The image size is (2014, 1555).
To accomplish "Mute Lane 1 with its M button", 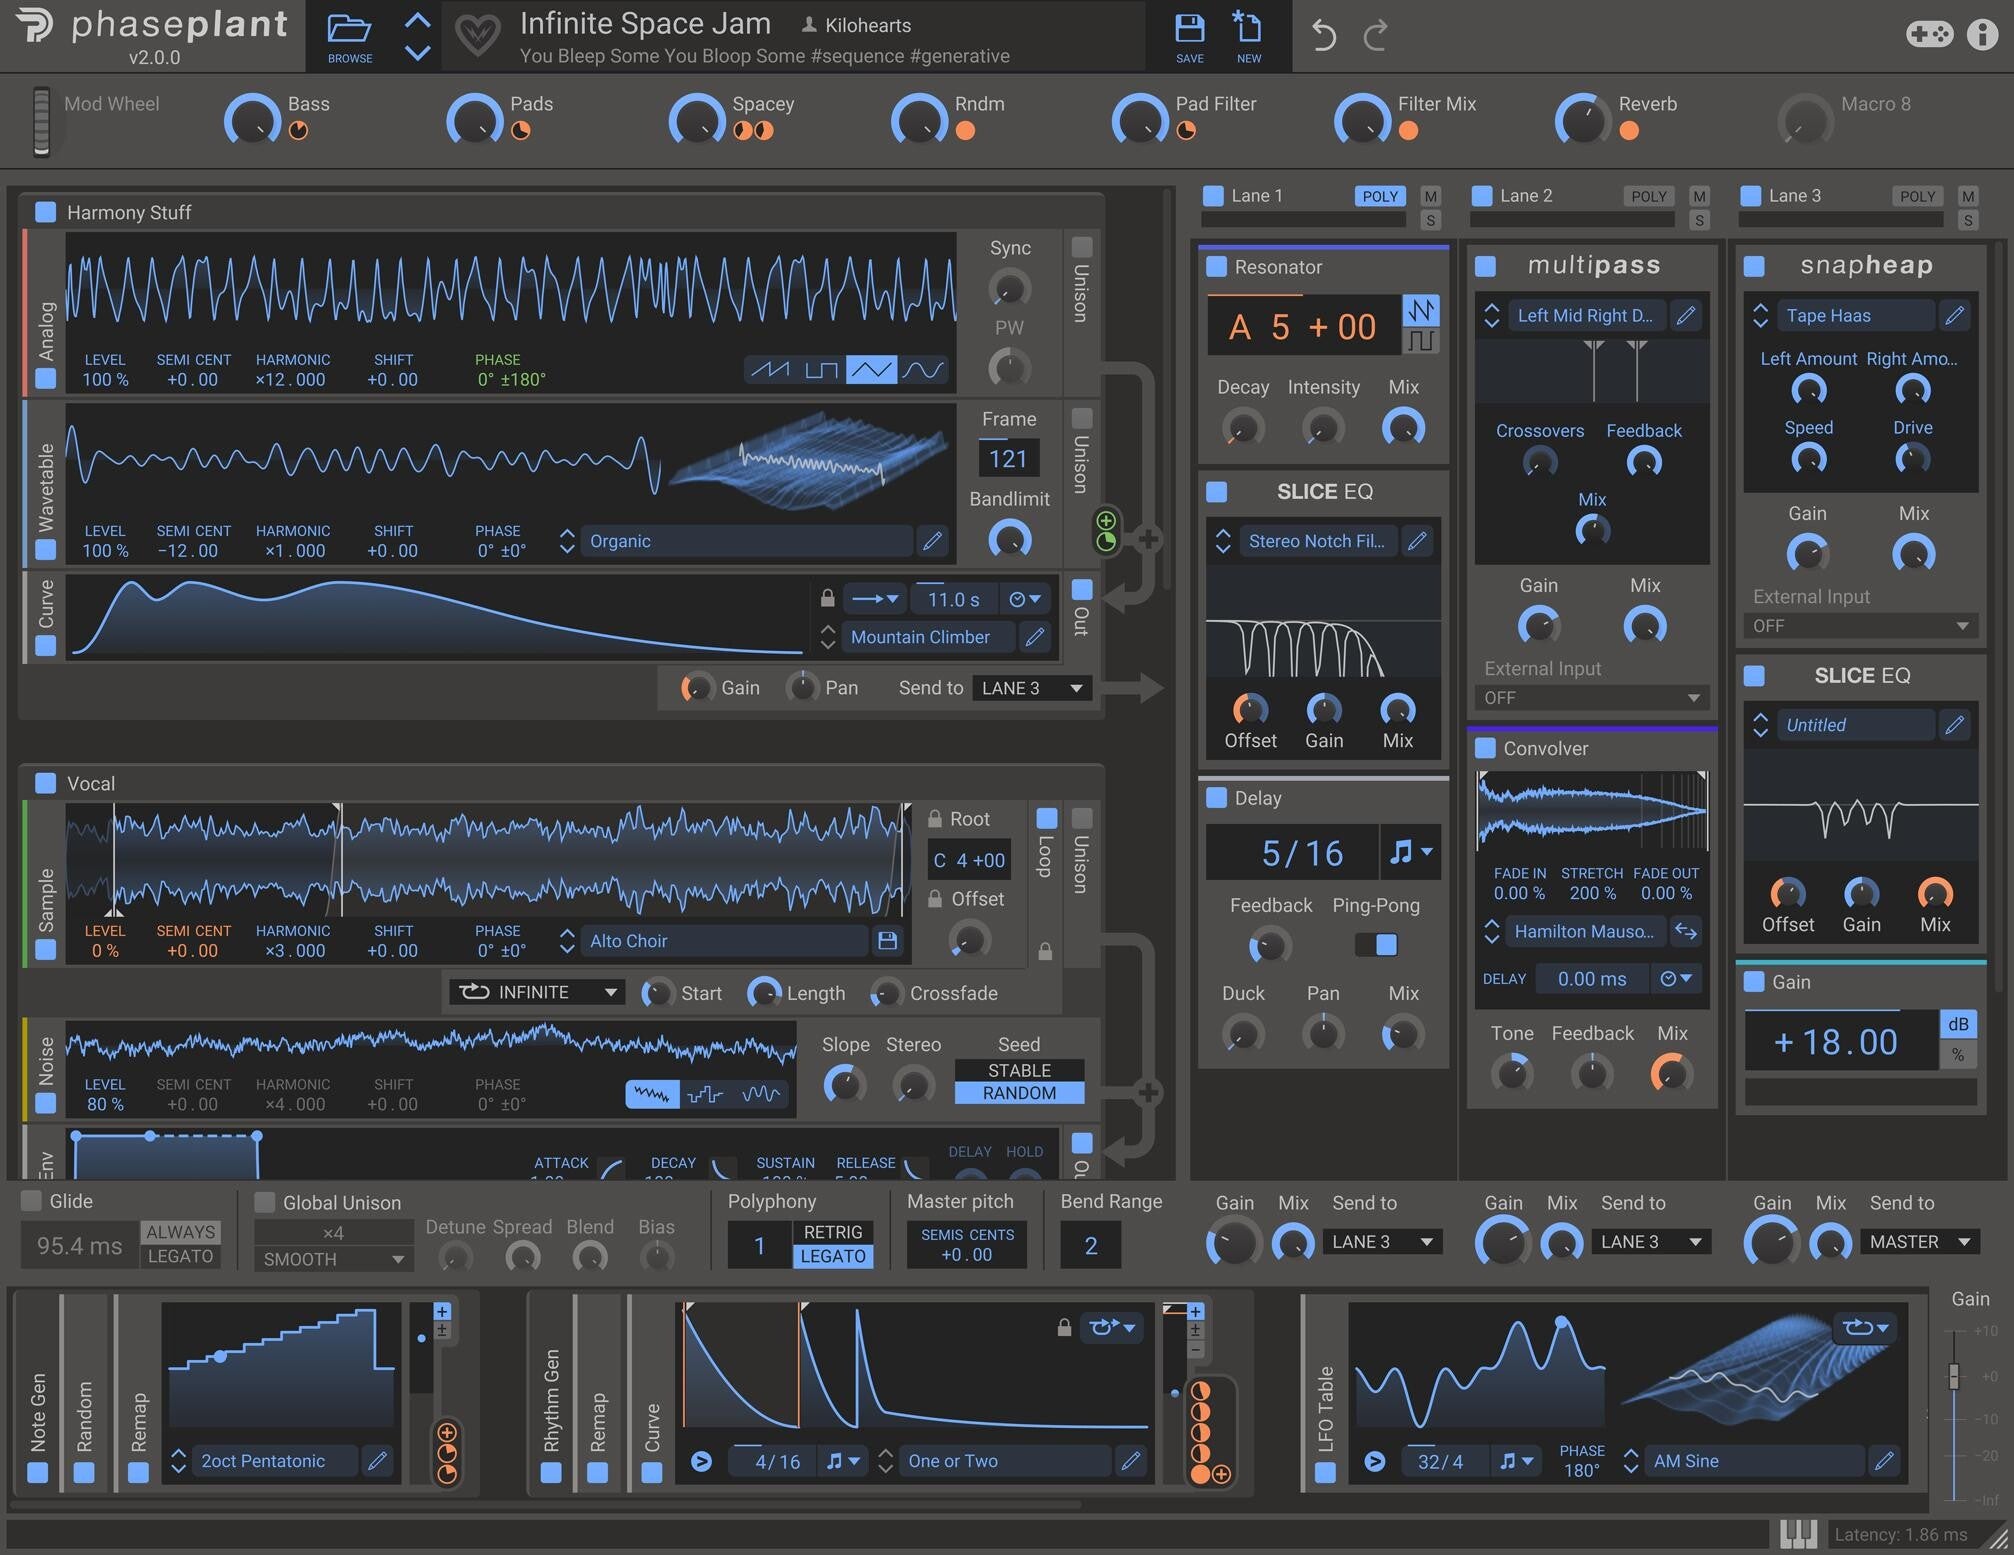I will point(1432,196).
